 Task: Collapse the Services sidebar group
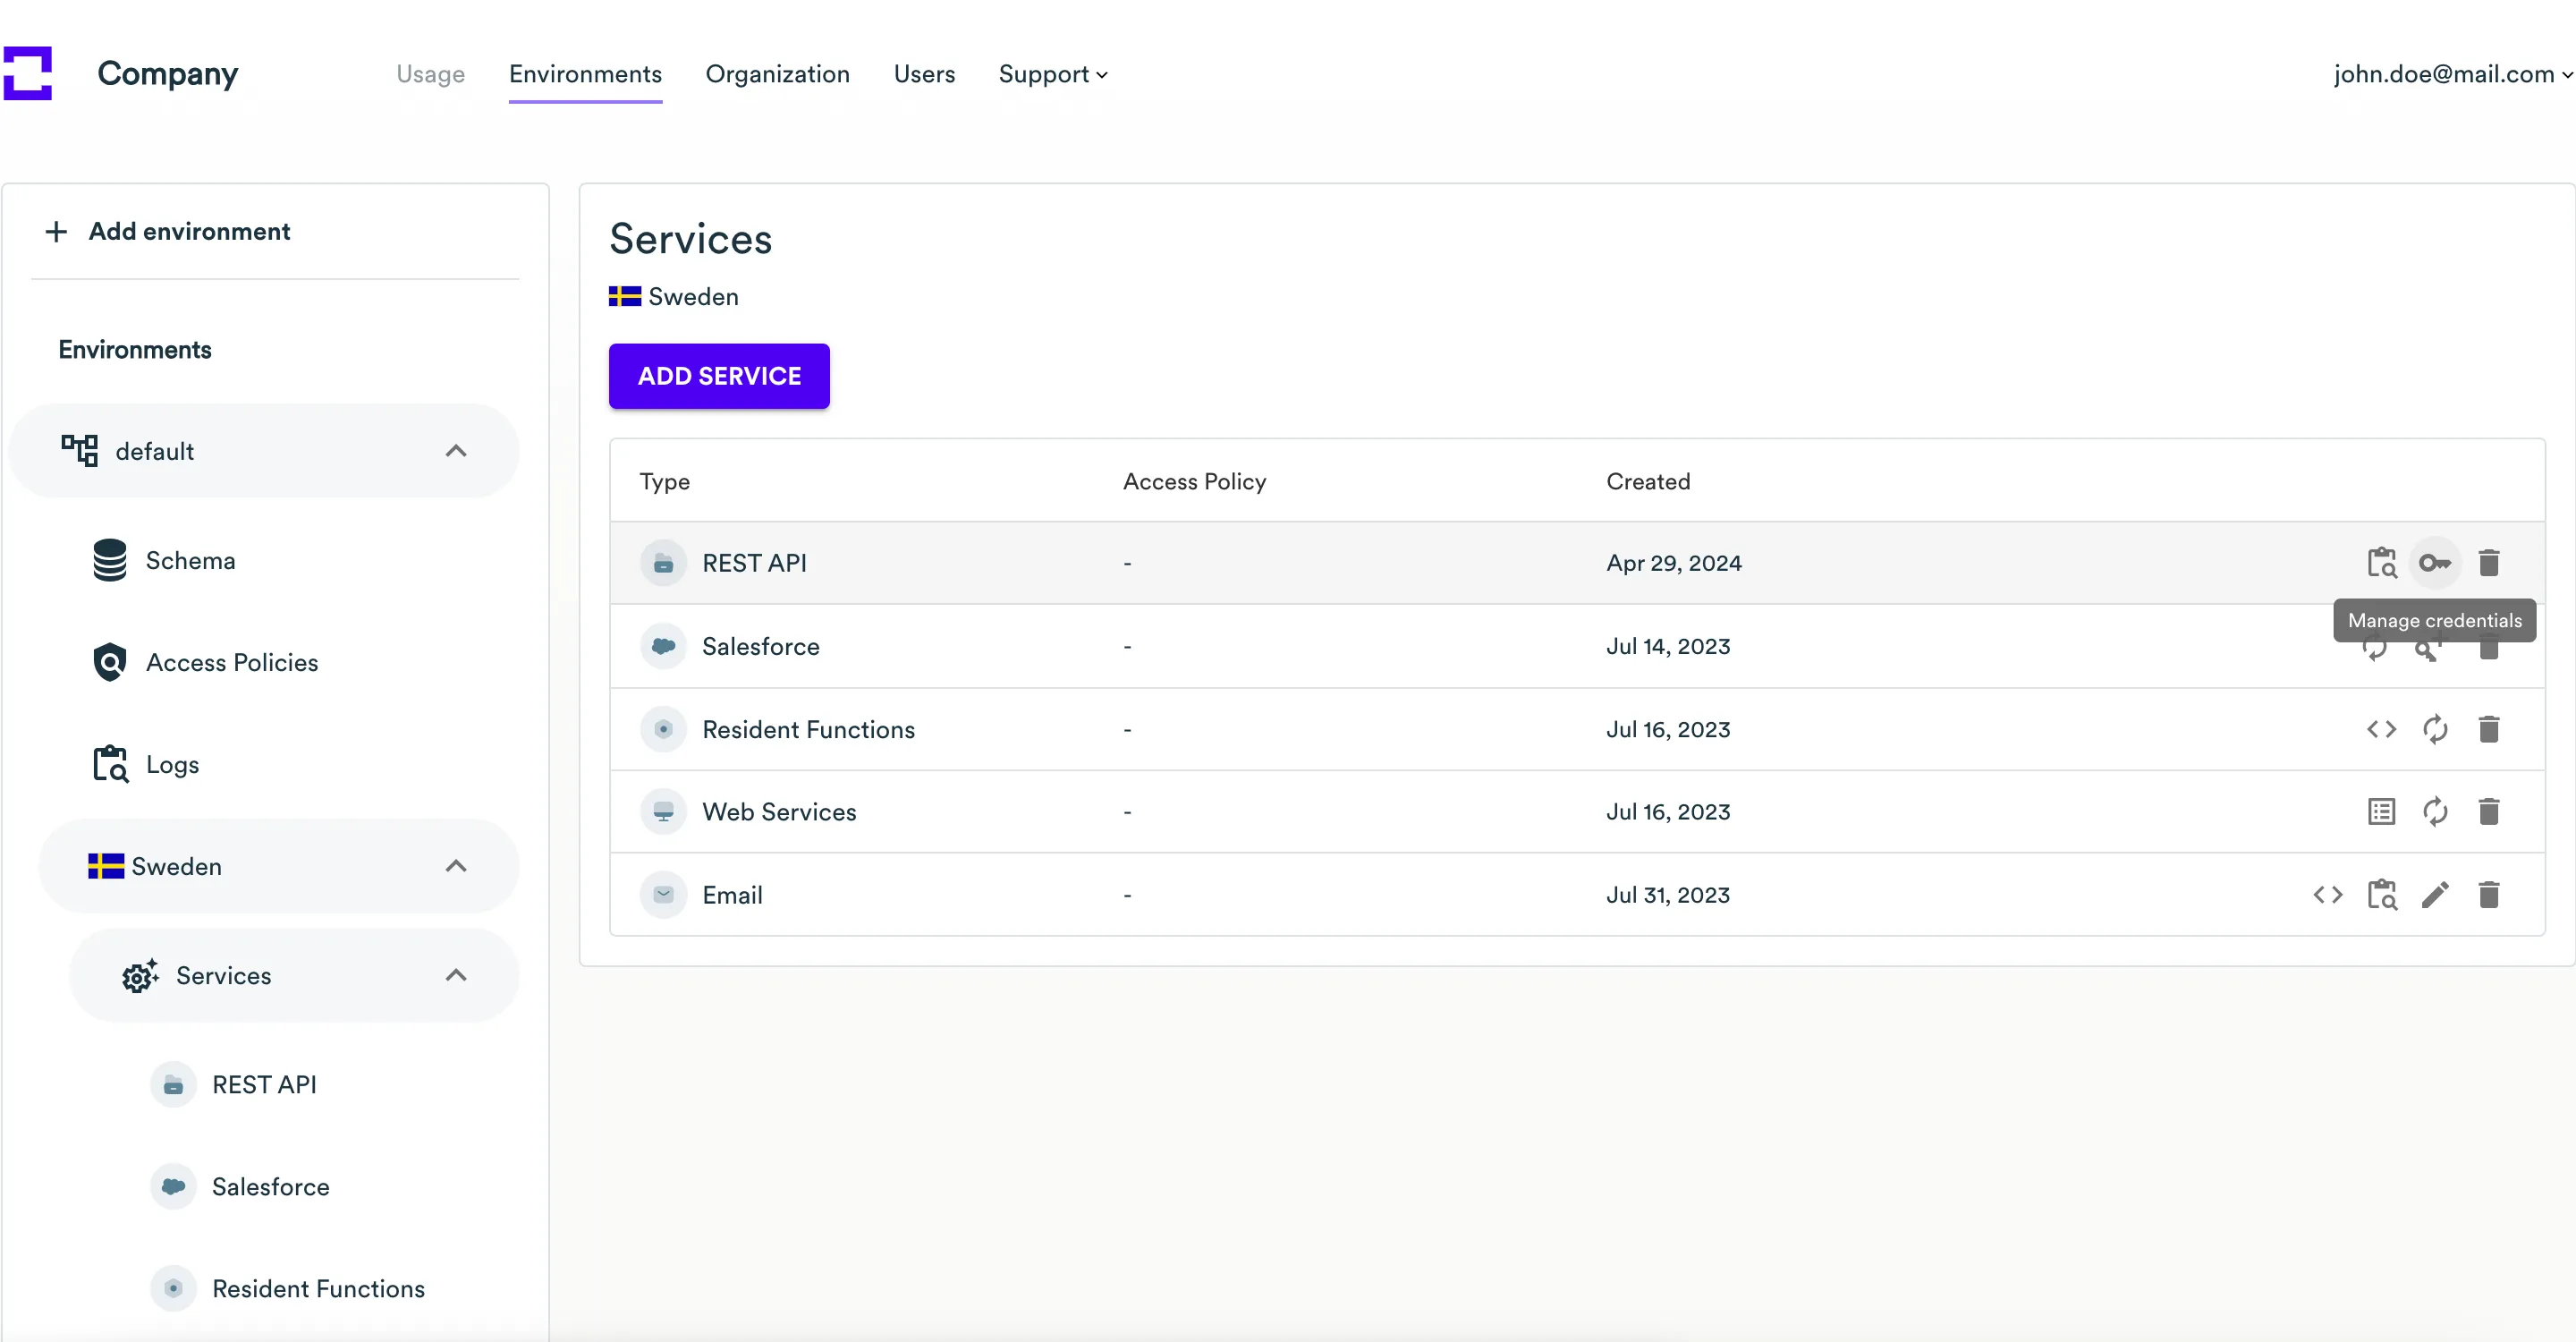pos(456,975)
